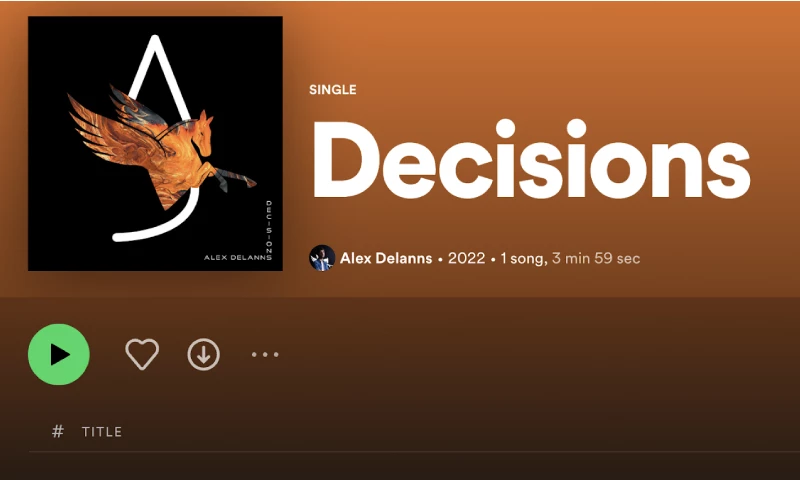Open the three-dots more options menu
The image size is (800, 480).
[265, 355]
